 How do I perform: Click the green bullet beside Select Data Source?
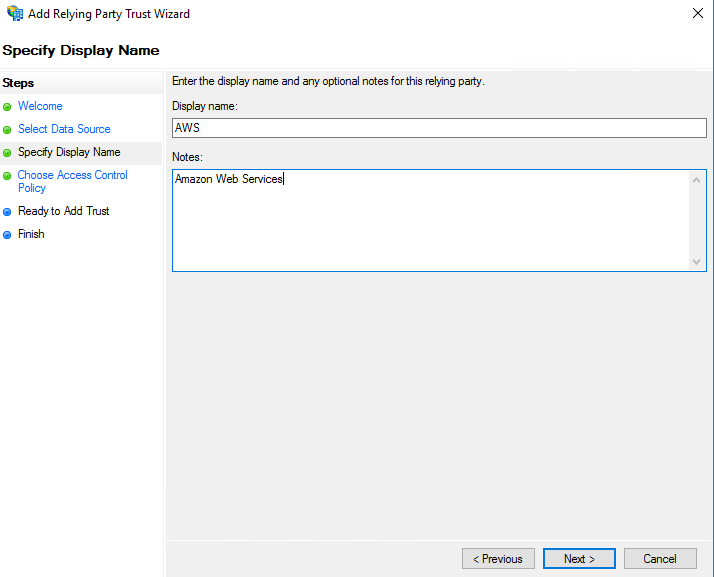coord(8,130)
